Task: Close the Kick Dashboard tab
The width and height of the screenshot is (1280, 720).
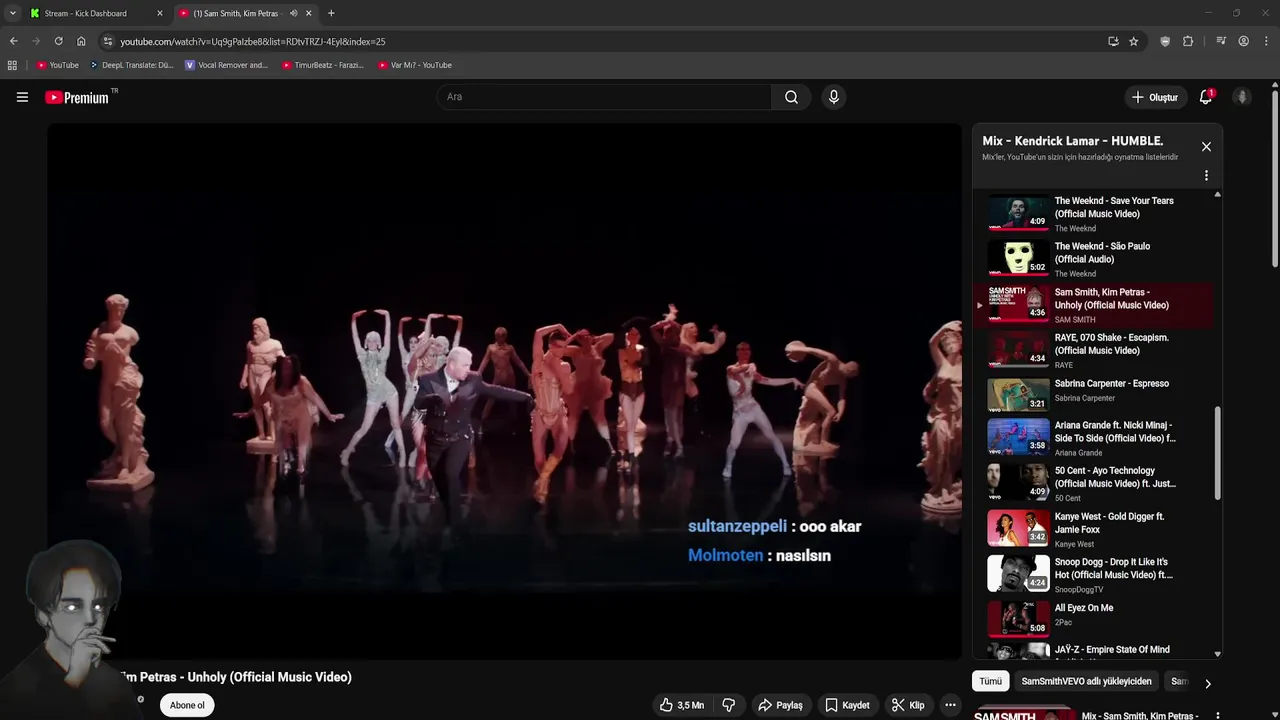Action: [159, 13]
